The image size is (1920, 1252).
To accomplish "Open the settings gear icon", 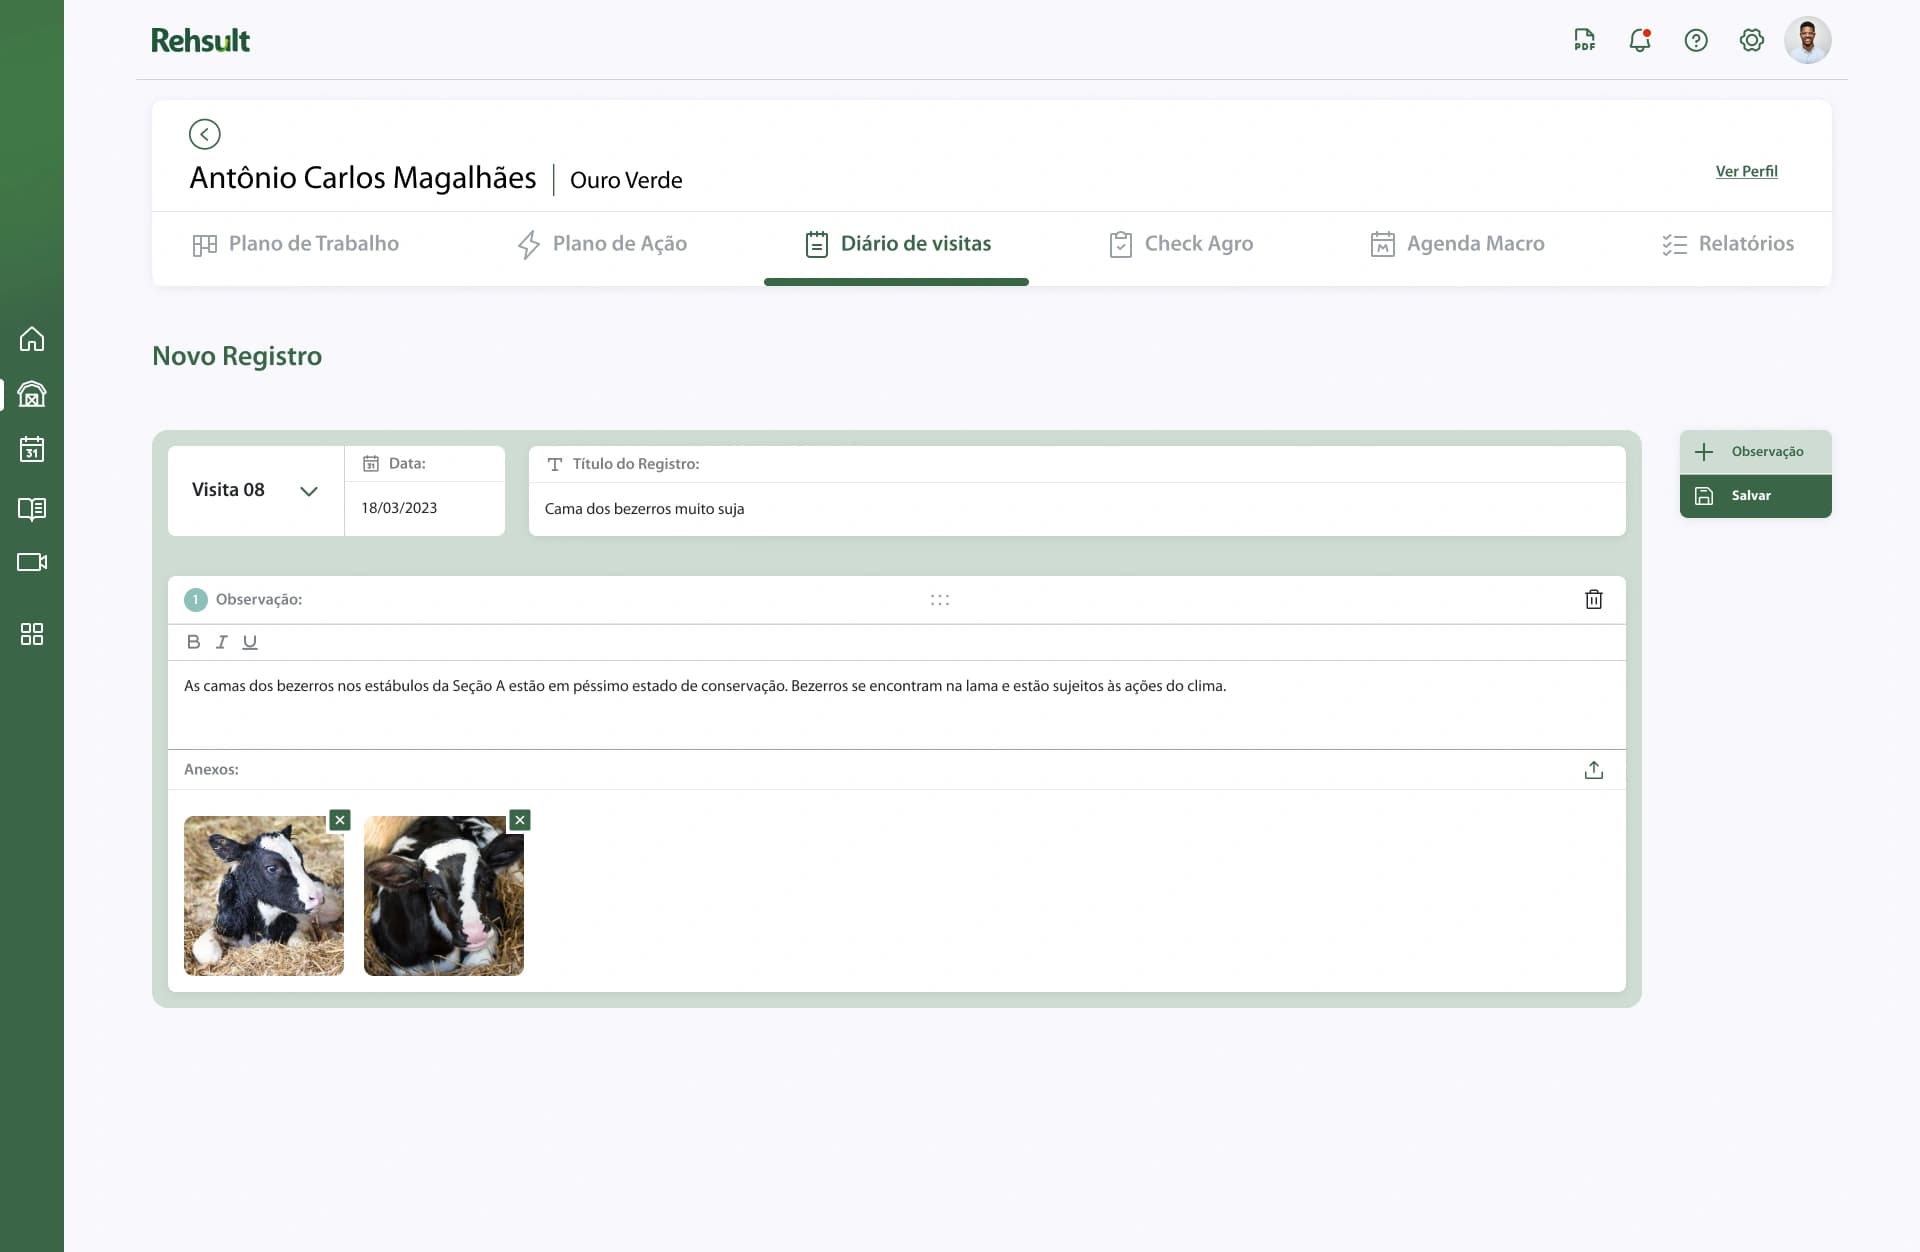I will [1751, 40].
